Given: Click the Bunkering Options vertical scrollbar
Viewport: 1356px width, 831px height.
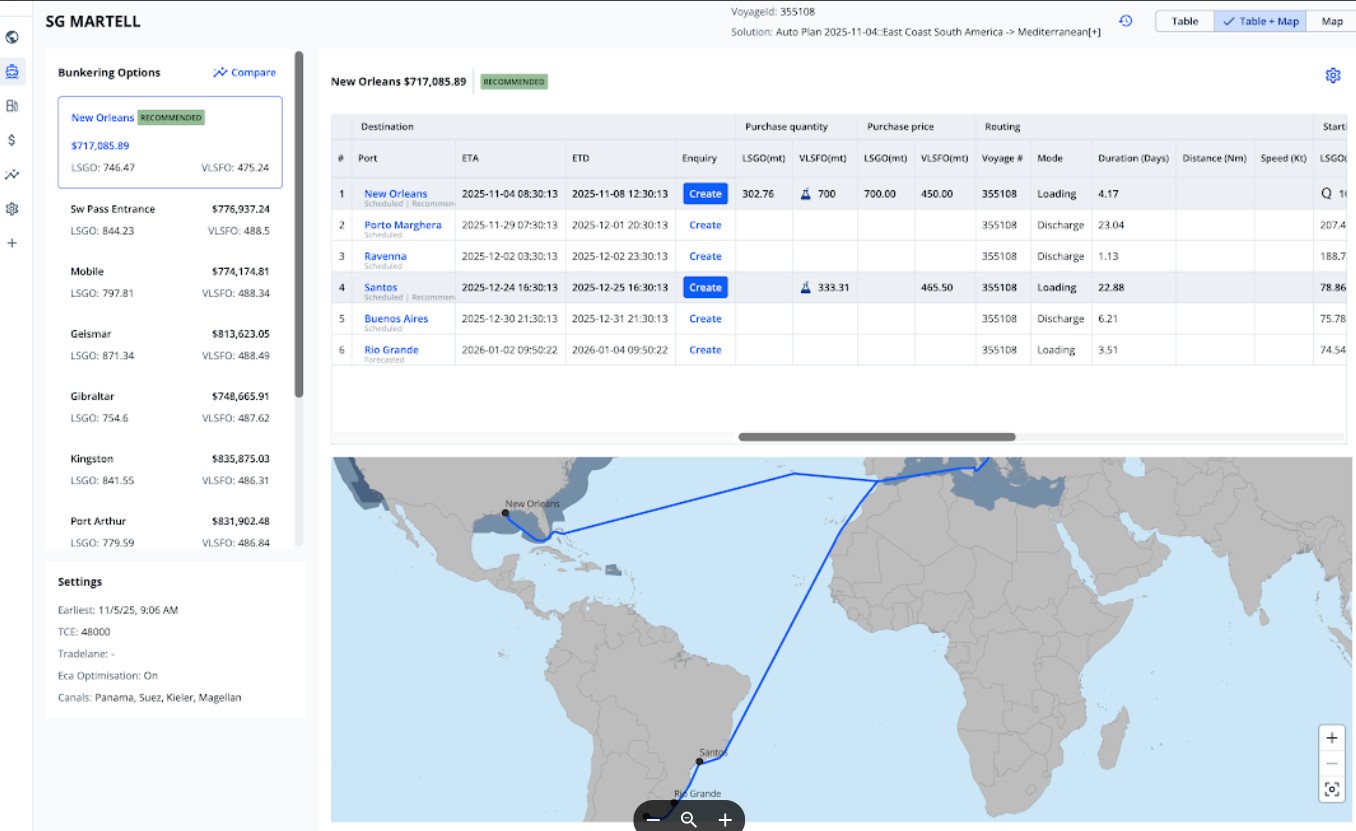Looking at the screenshot, I should [298, 225].
